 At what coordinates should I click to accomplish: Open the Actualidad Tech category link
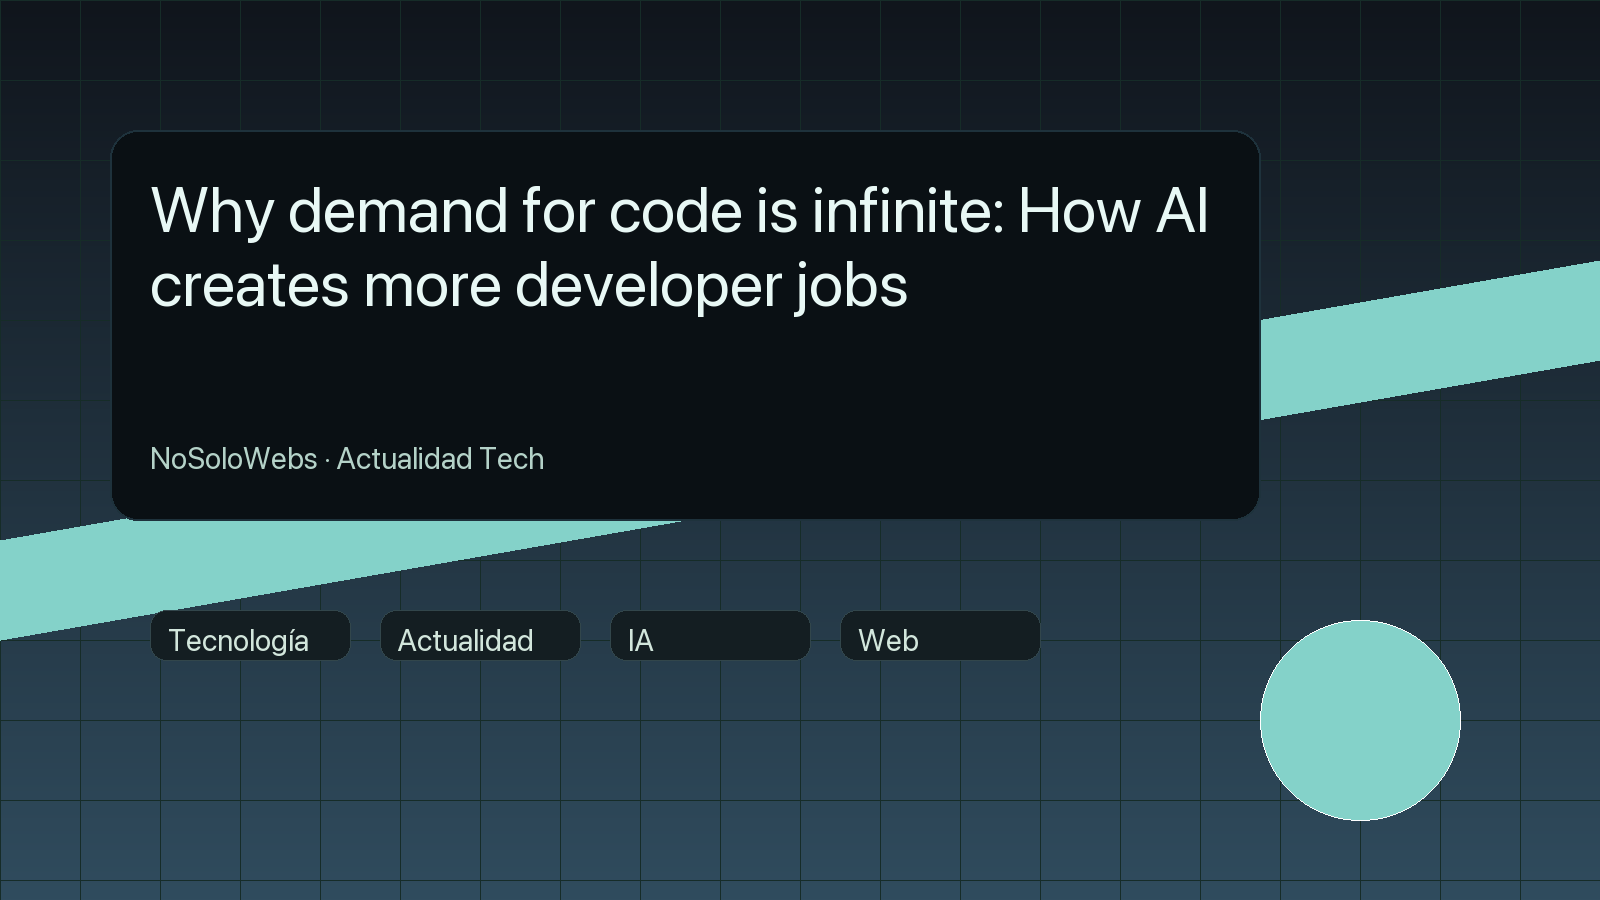(x=441, y=459)
